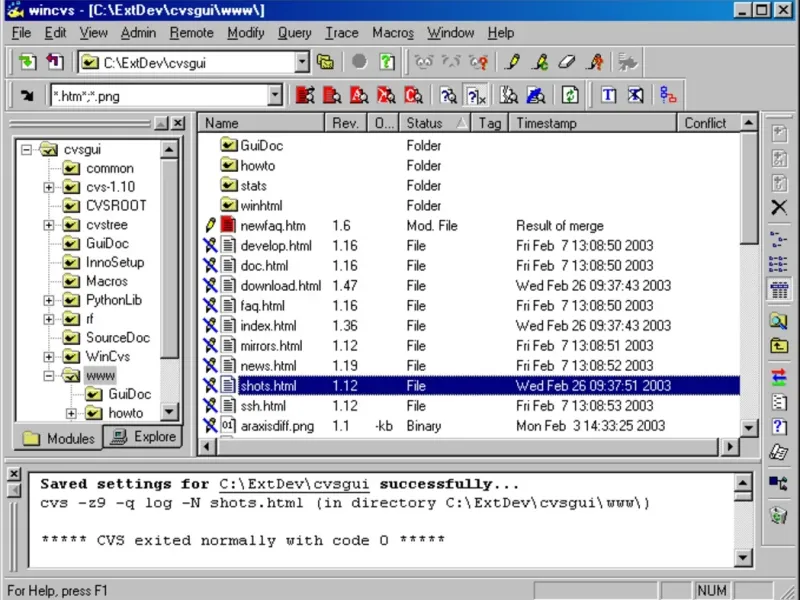Switch to the Explore tab
Screen dimensions: 800x600
tap(143, 437)
